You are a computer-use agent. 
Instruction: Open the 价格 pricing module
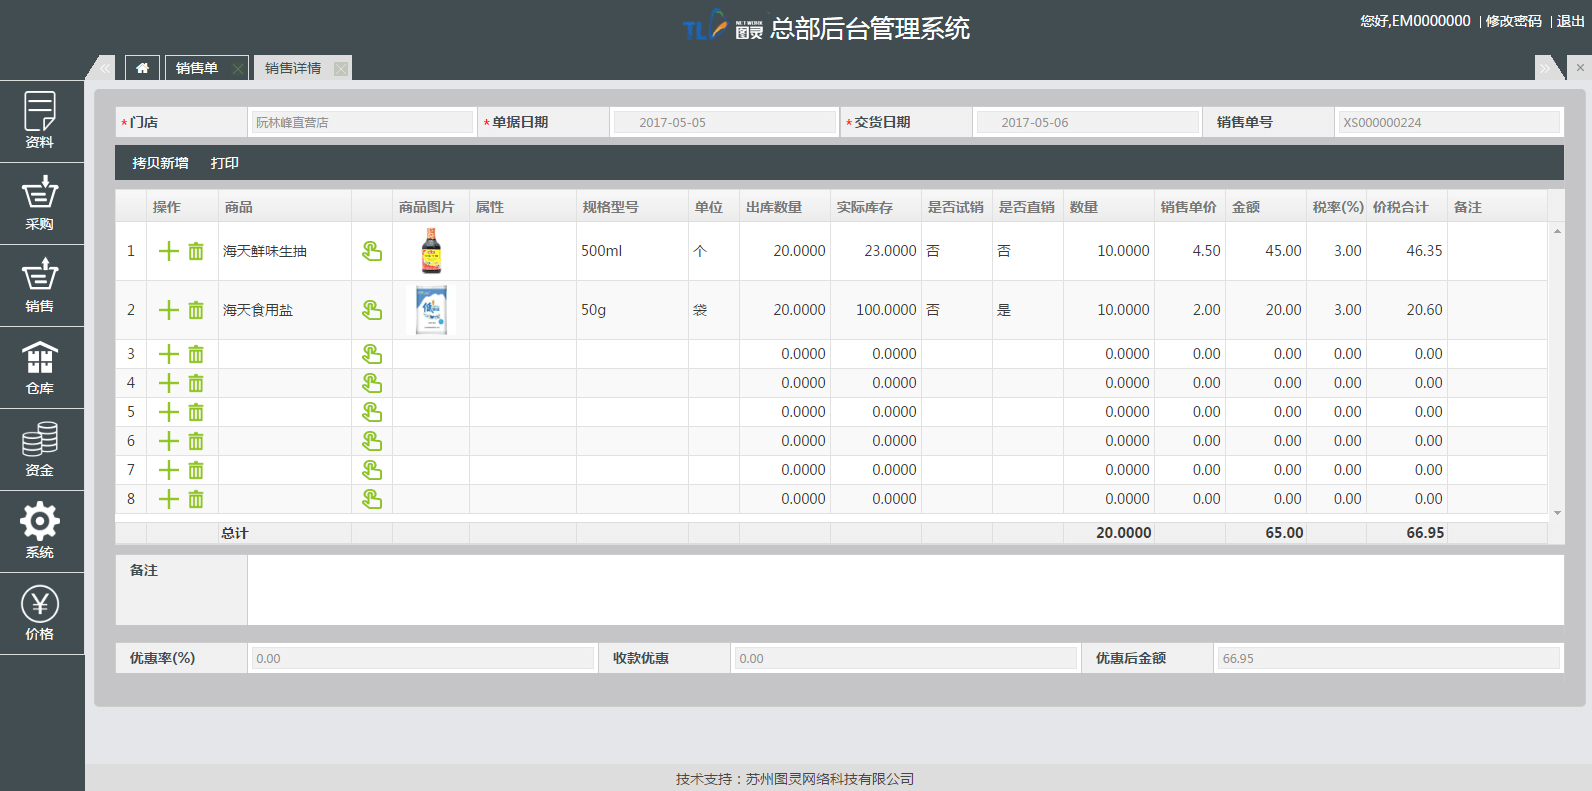[40, 612]
